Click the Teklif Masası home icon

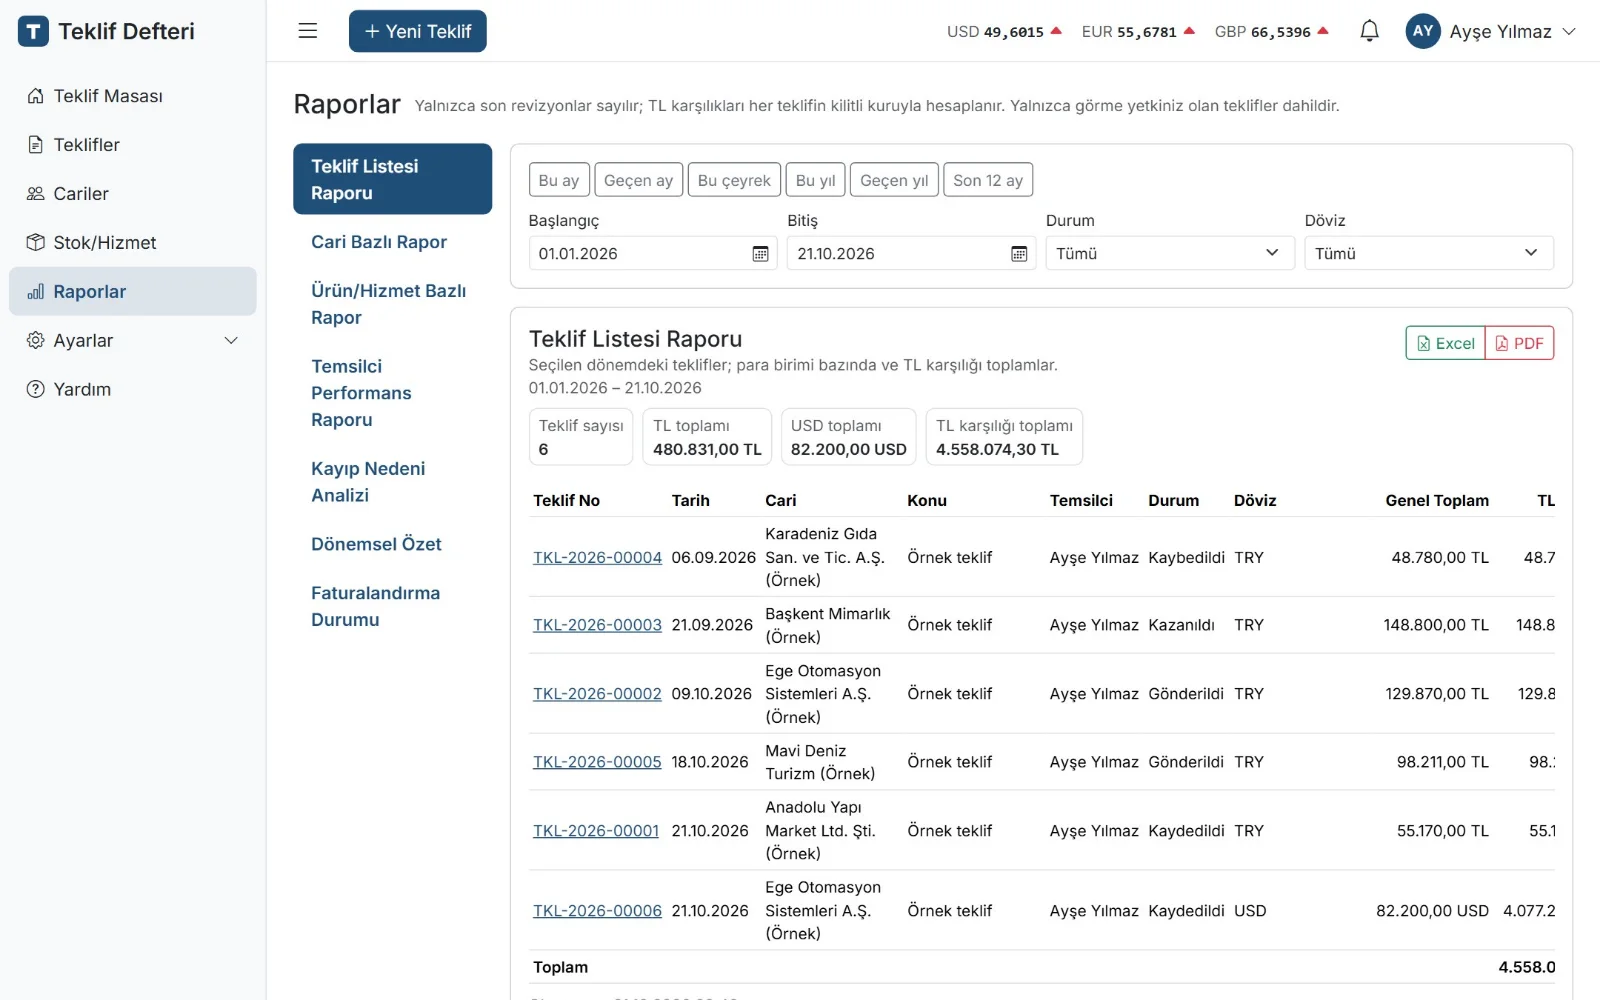[x=35, y=96]
